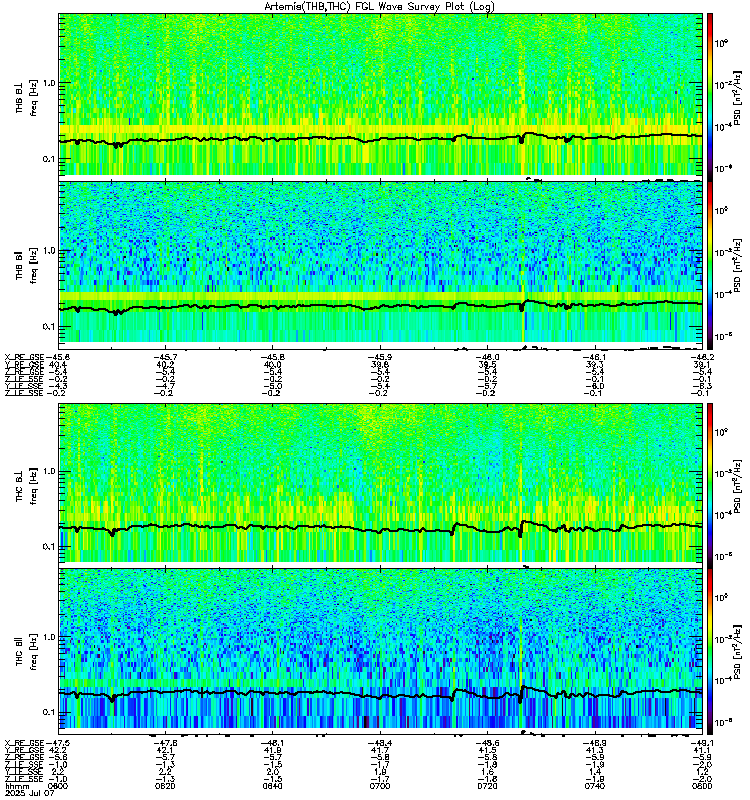Select the 0720 time tick label

[x=487, y=786]
